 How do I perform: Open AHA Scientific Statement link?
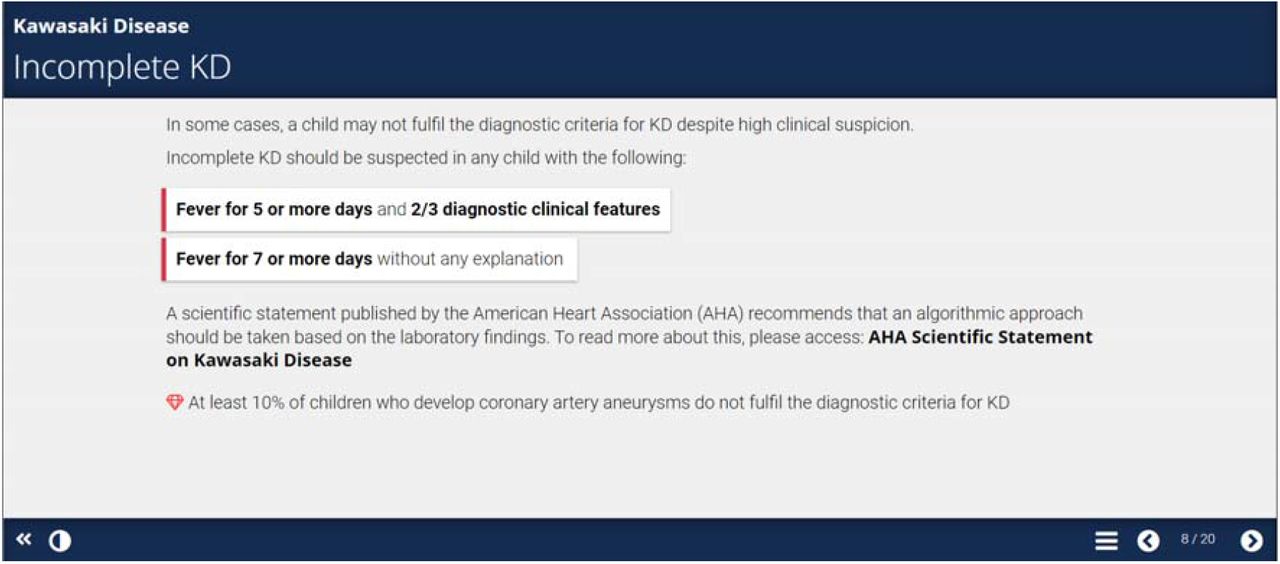click(x=629, y=348)
